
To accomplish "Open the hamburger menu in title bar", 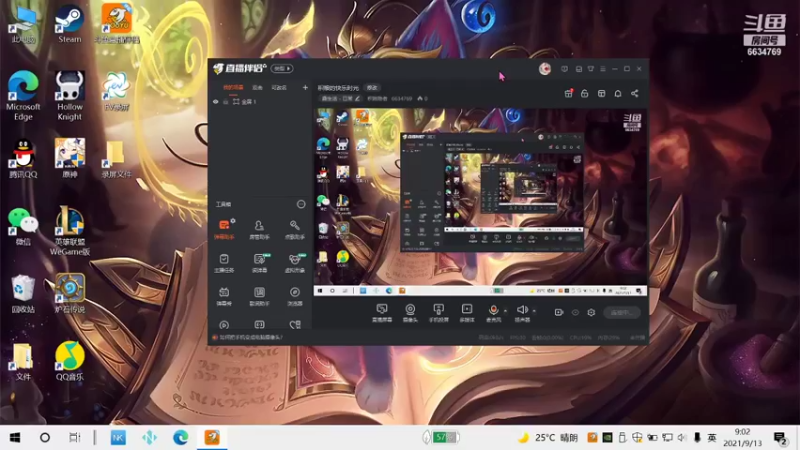I will (x=603, y=69).
